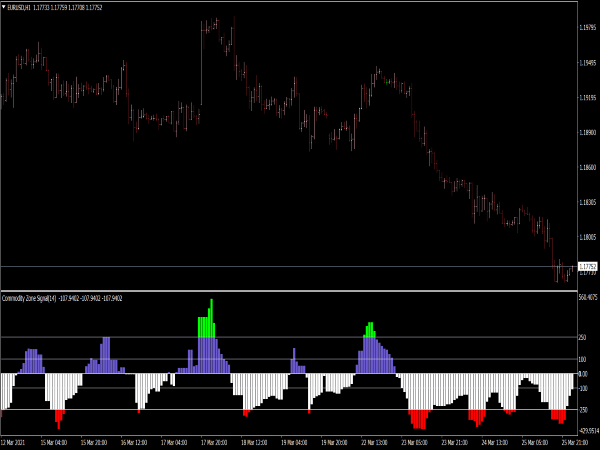Click the 19 Mar 20:00 time label

point(334,442)
